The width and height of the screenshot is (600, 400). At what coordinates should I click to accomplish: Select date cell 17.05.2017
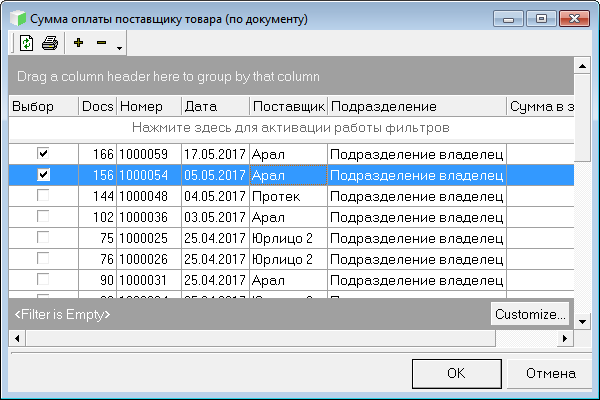pos(215,154)
